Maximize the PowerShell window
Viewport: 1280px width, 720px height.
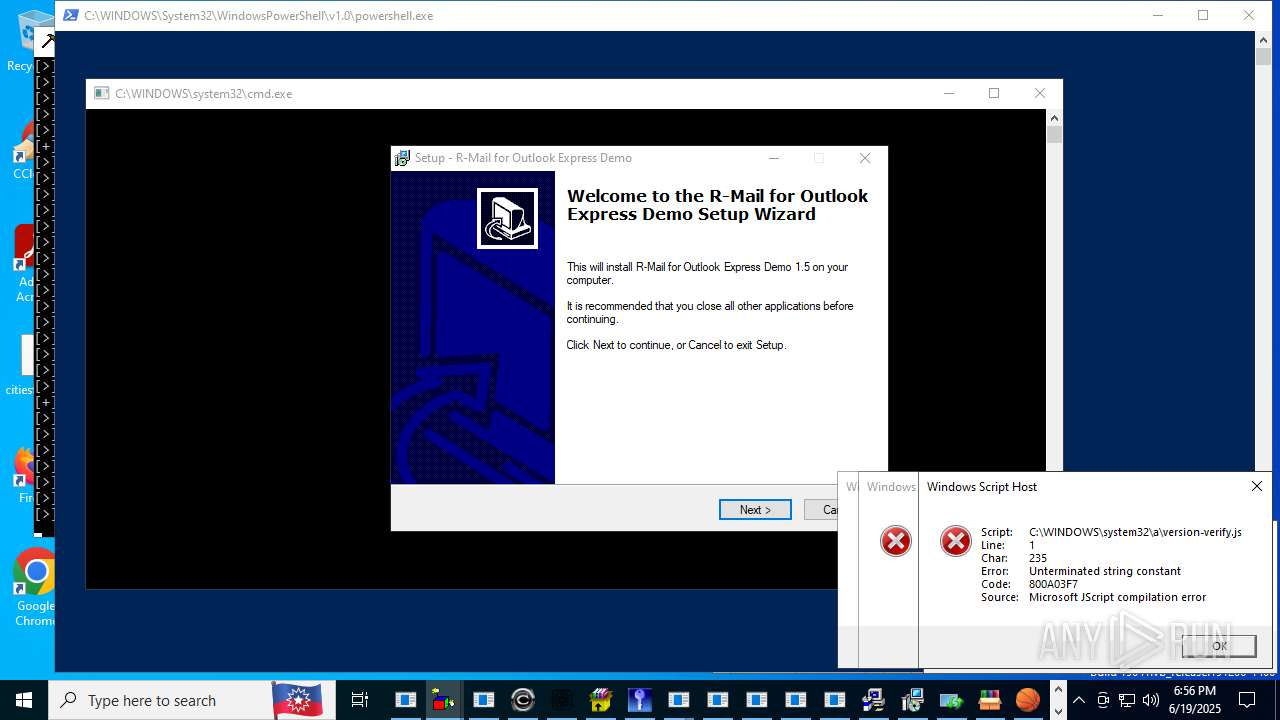(1203, 15)
